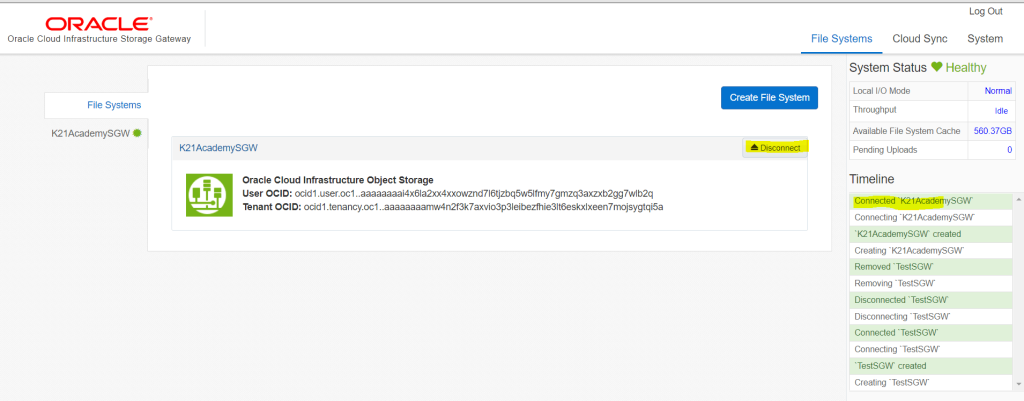Click the green heart Healthy icon

point(936,67)
